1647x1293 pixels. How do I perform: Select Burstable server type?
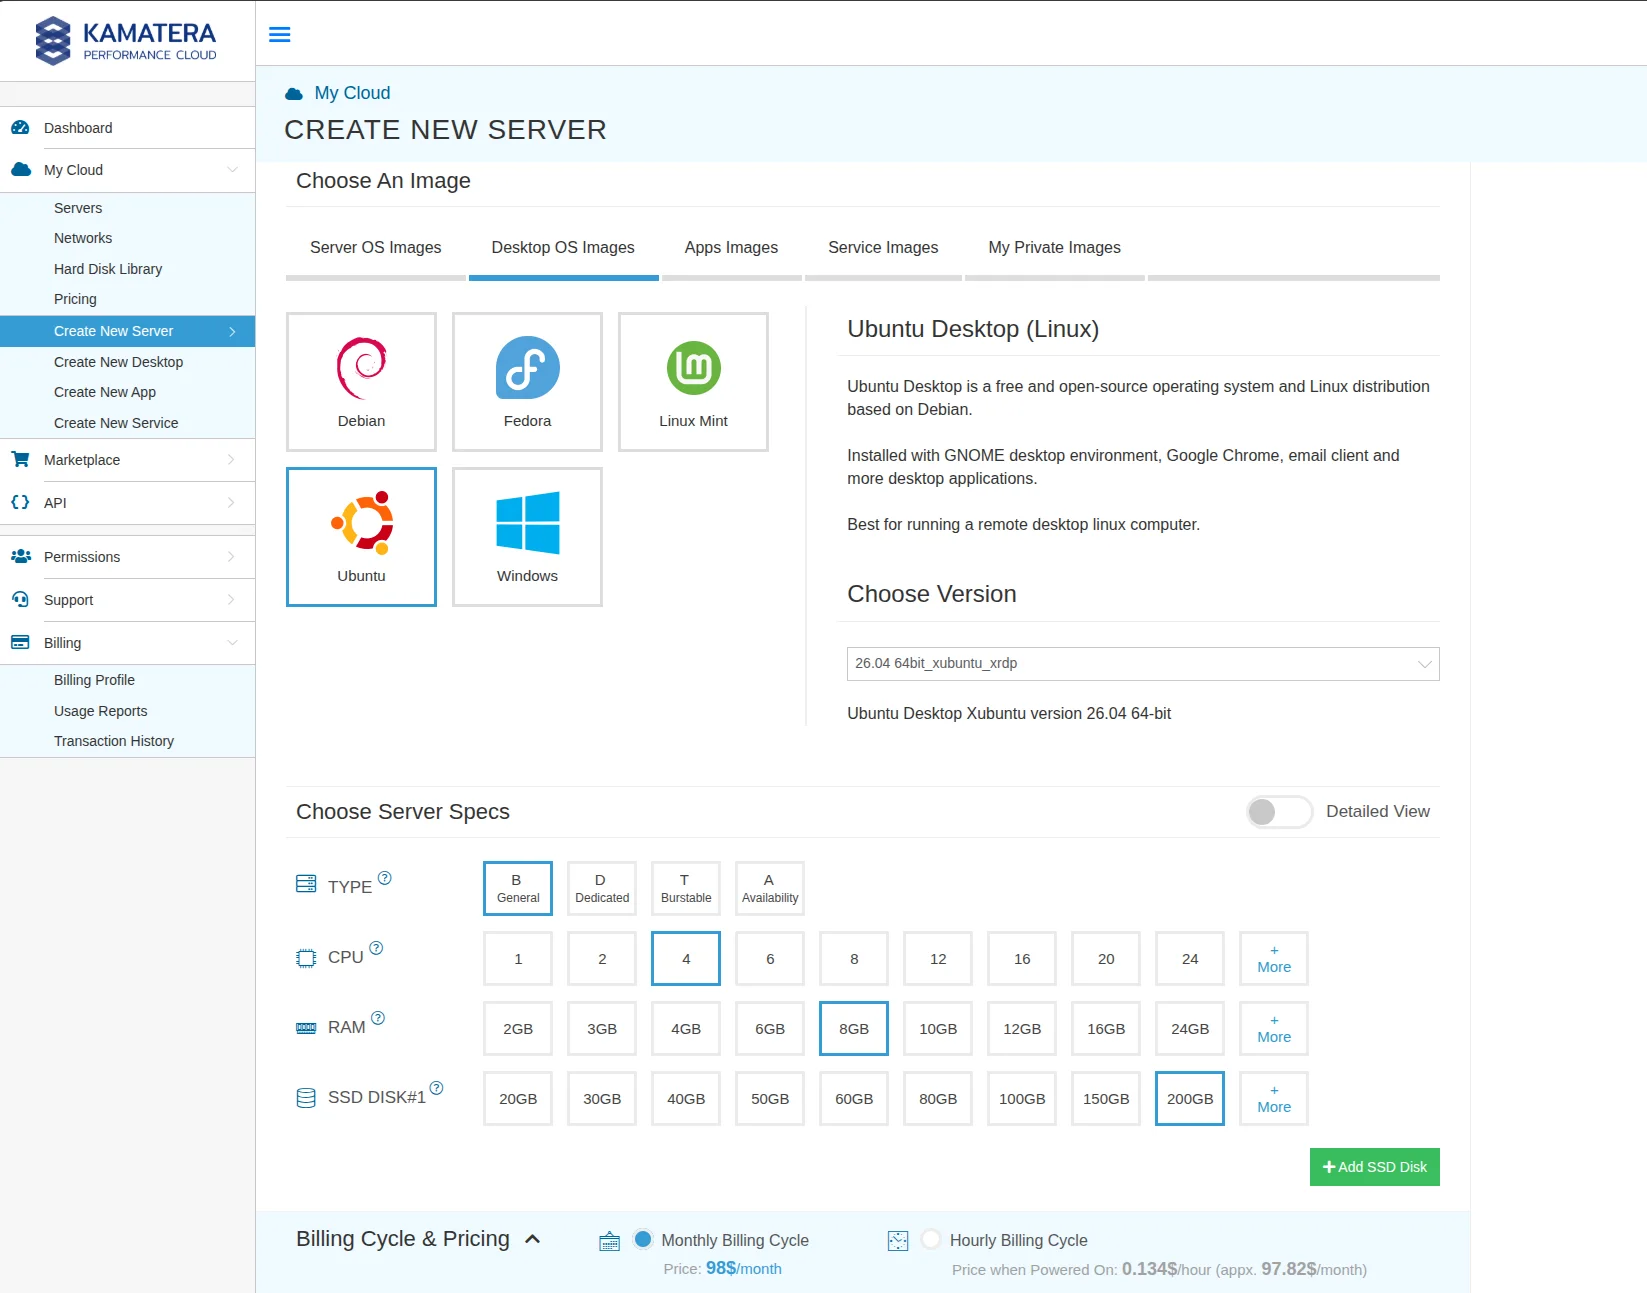click(x=686, y=888)
